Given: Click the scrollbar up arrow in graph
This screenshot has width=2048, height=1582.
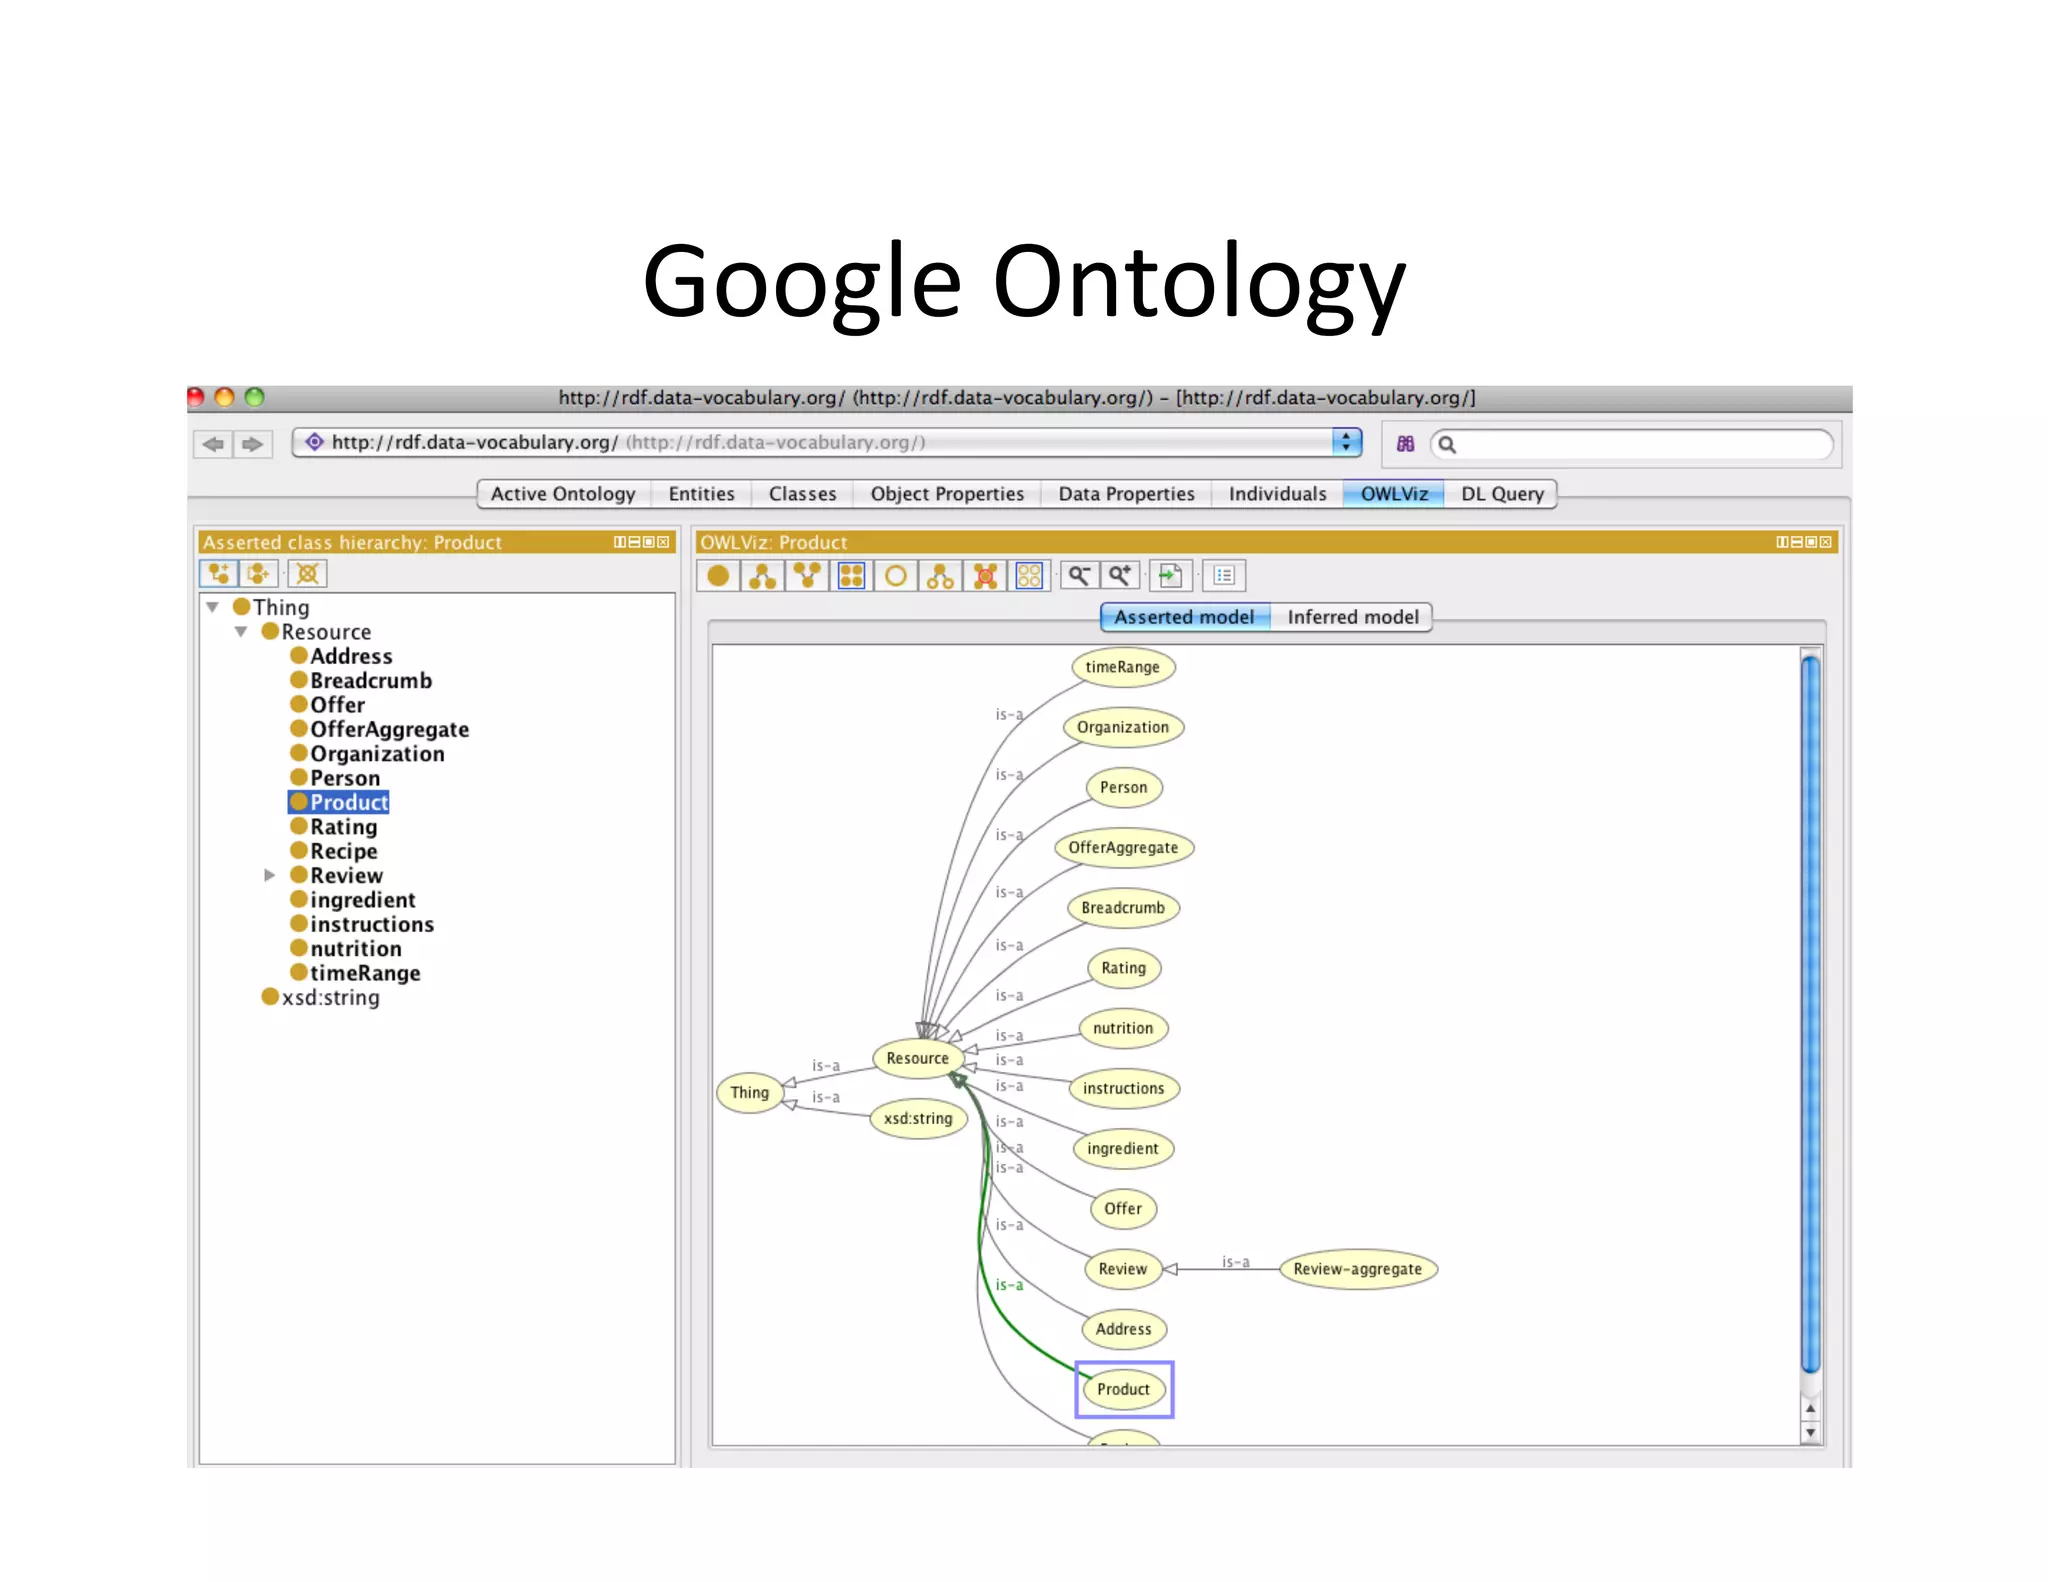Looking at the screenshot, I should pos(1810,1409).
